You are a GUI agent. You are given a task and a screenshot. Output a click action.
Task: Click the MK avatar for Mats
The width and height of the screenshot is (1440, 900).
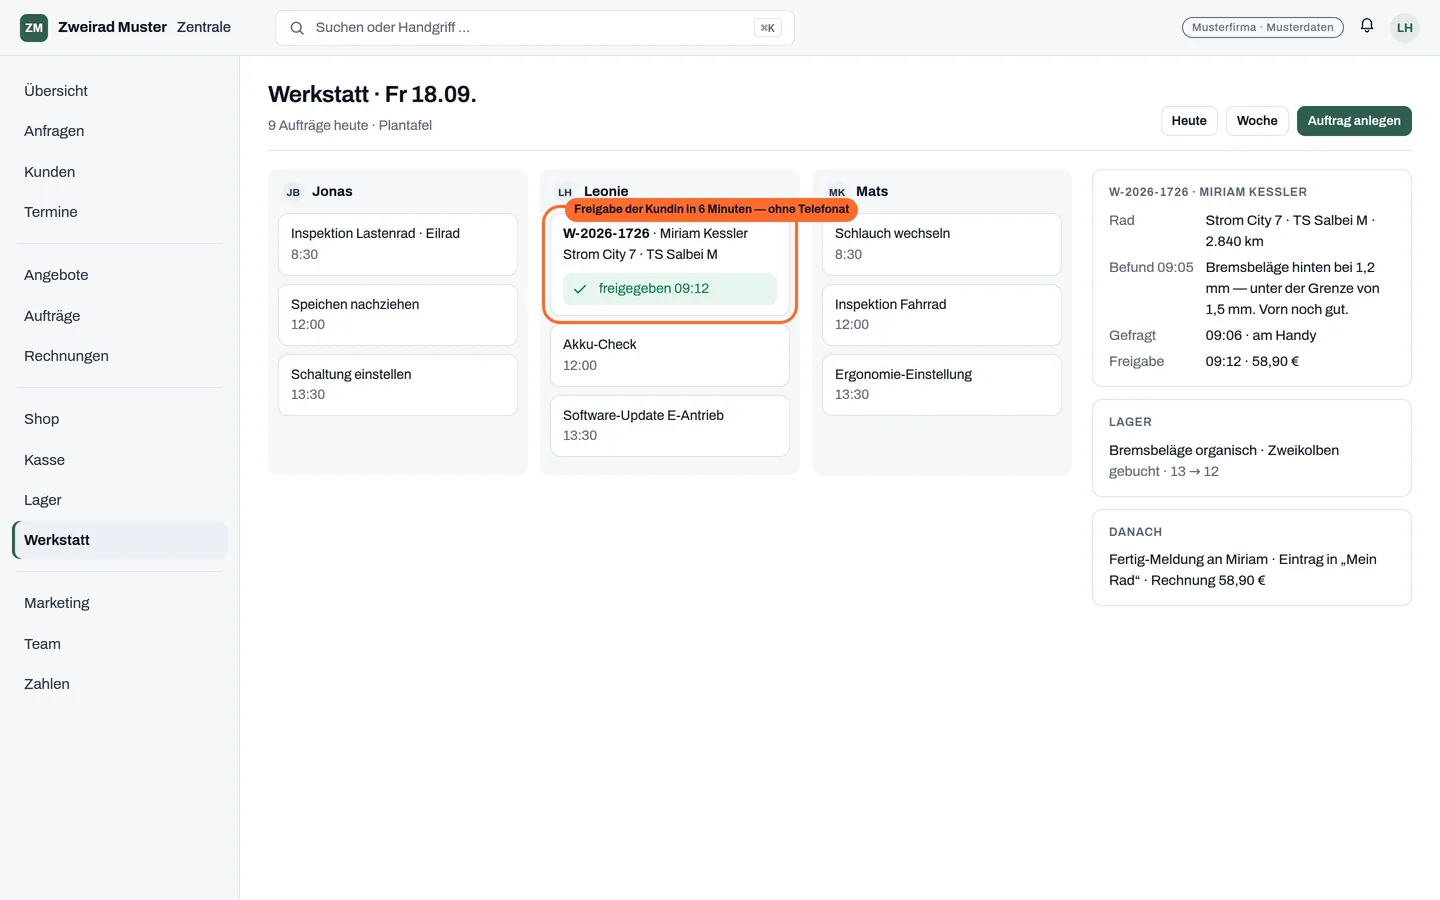(x=837, y=192)
